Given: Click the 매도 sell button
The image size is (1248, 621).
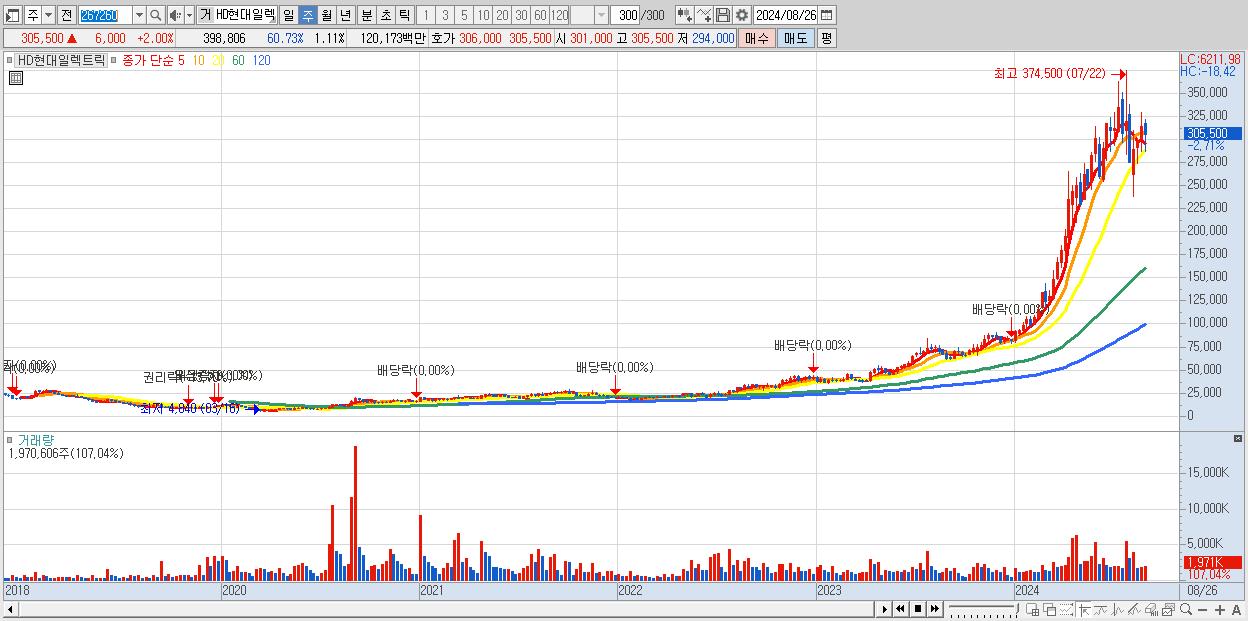Looking at the screenshot, I should (x=795, y=38).
